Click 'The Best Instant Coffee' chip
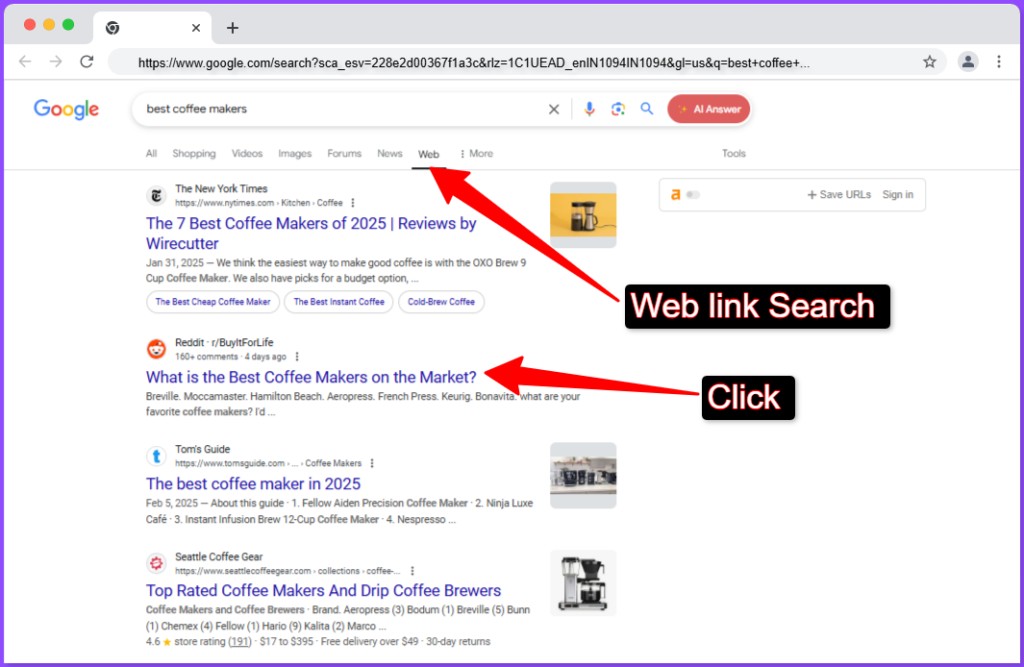This screenshot has height=667, width=1024. pos(339,302)
